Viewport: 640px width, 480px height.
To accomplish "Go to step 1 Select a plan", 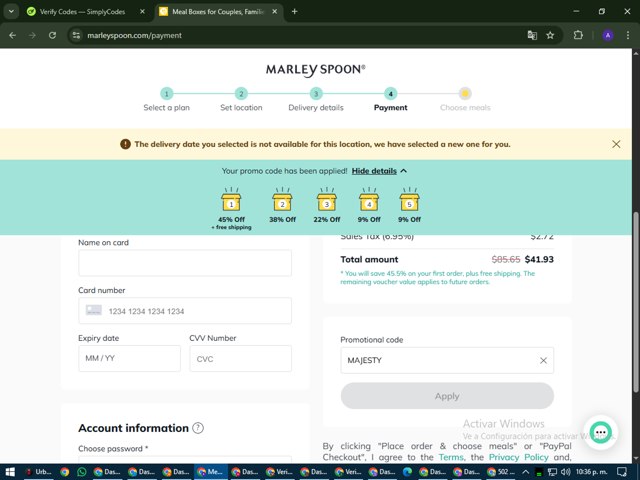I will click(167, 94).
